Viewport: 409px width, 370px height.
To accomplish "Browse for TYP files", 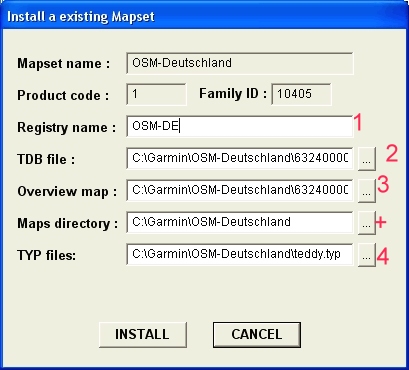I will click(x=366, y=255).
